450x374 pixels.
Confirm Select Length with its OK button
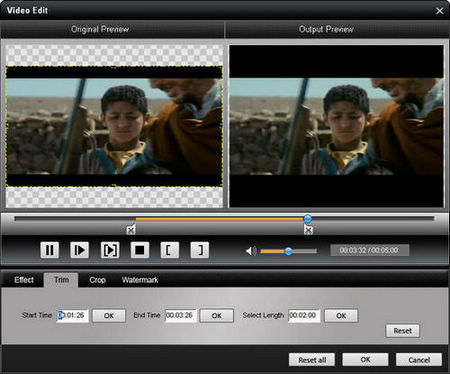[341, 316]
